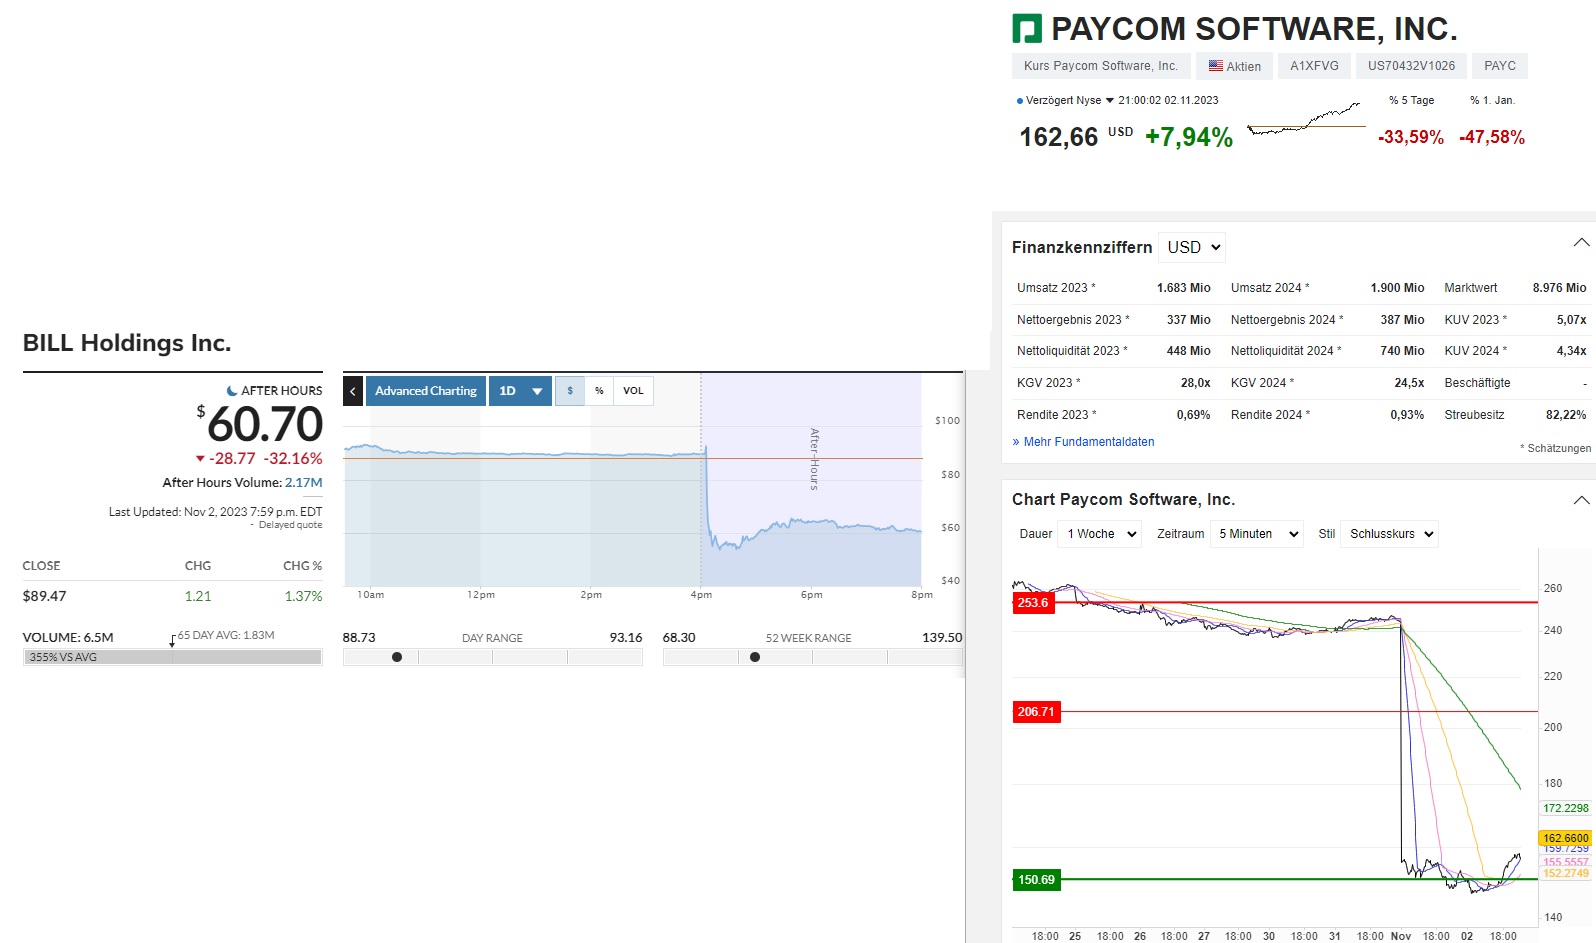This screenshot has width=1596, height=943.
Task: Click the After Hours moon icon
Action: (x=232, y=391)
